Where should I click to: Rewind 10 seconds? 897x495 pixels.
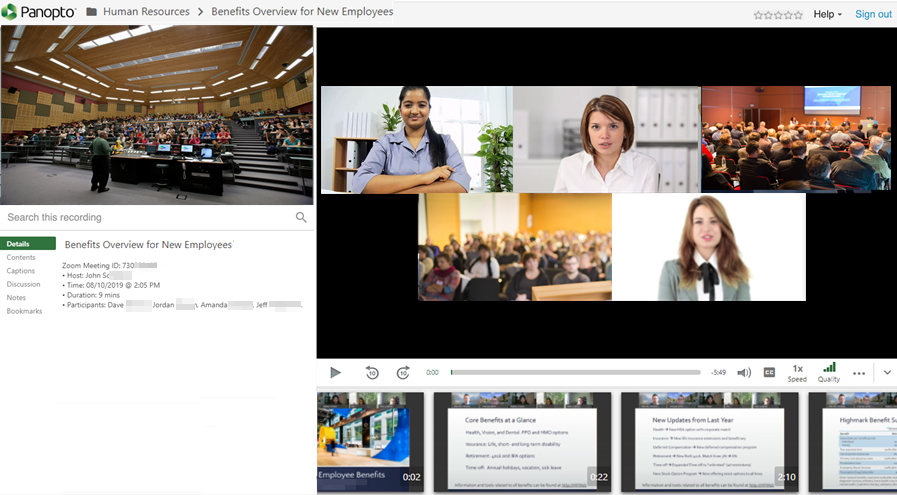point(372,373)
